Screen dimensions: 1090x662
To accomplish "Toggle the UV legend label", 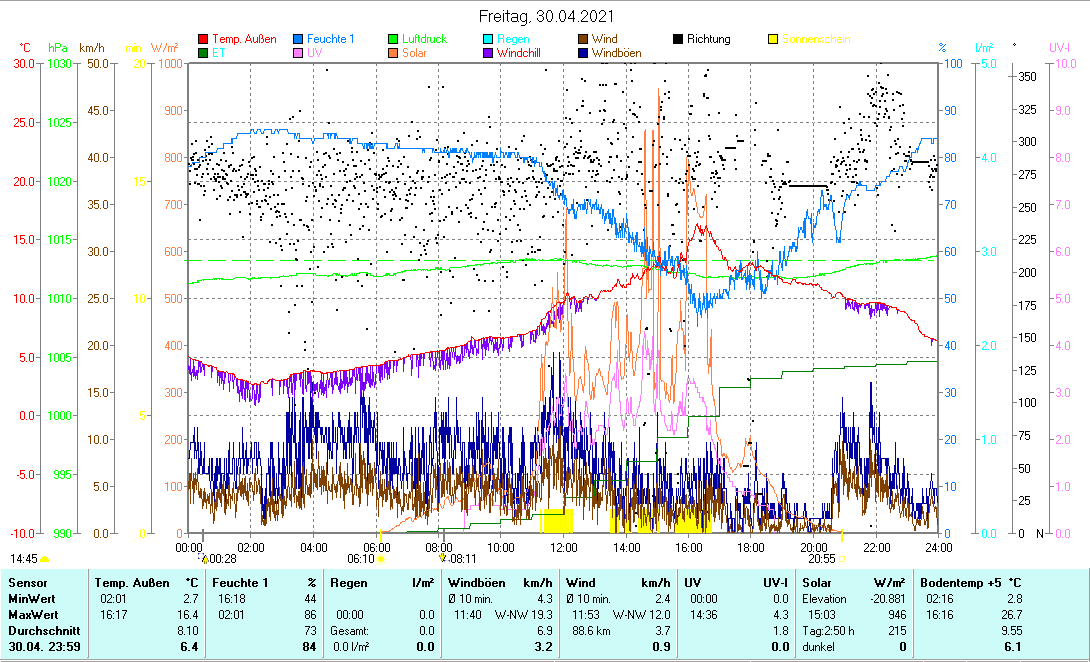I will [315, 53].
